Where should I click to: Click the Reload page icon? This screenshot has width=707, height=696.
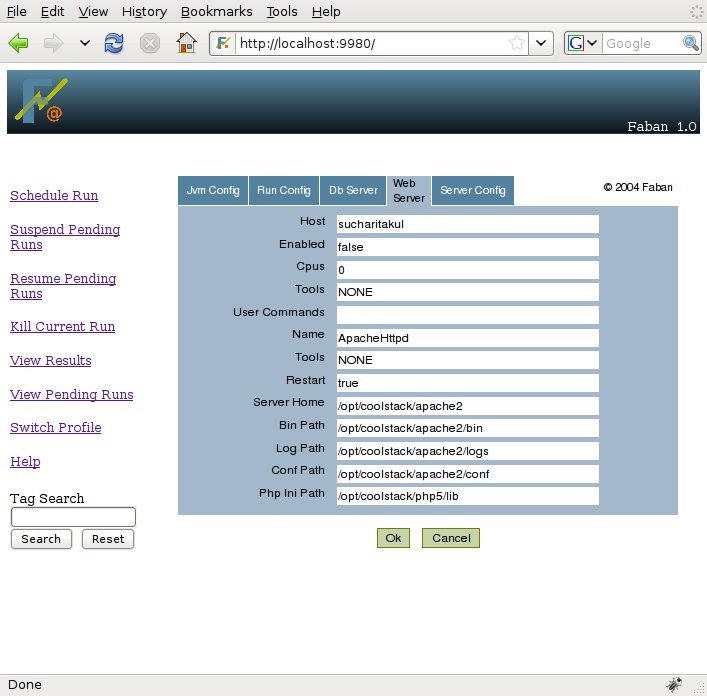point(115,43)
